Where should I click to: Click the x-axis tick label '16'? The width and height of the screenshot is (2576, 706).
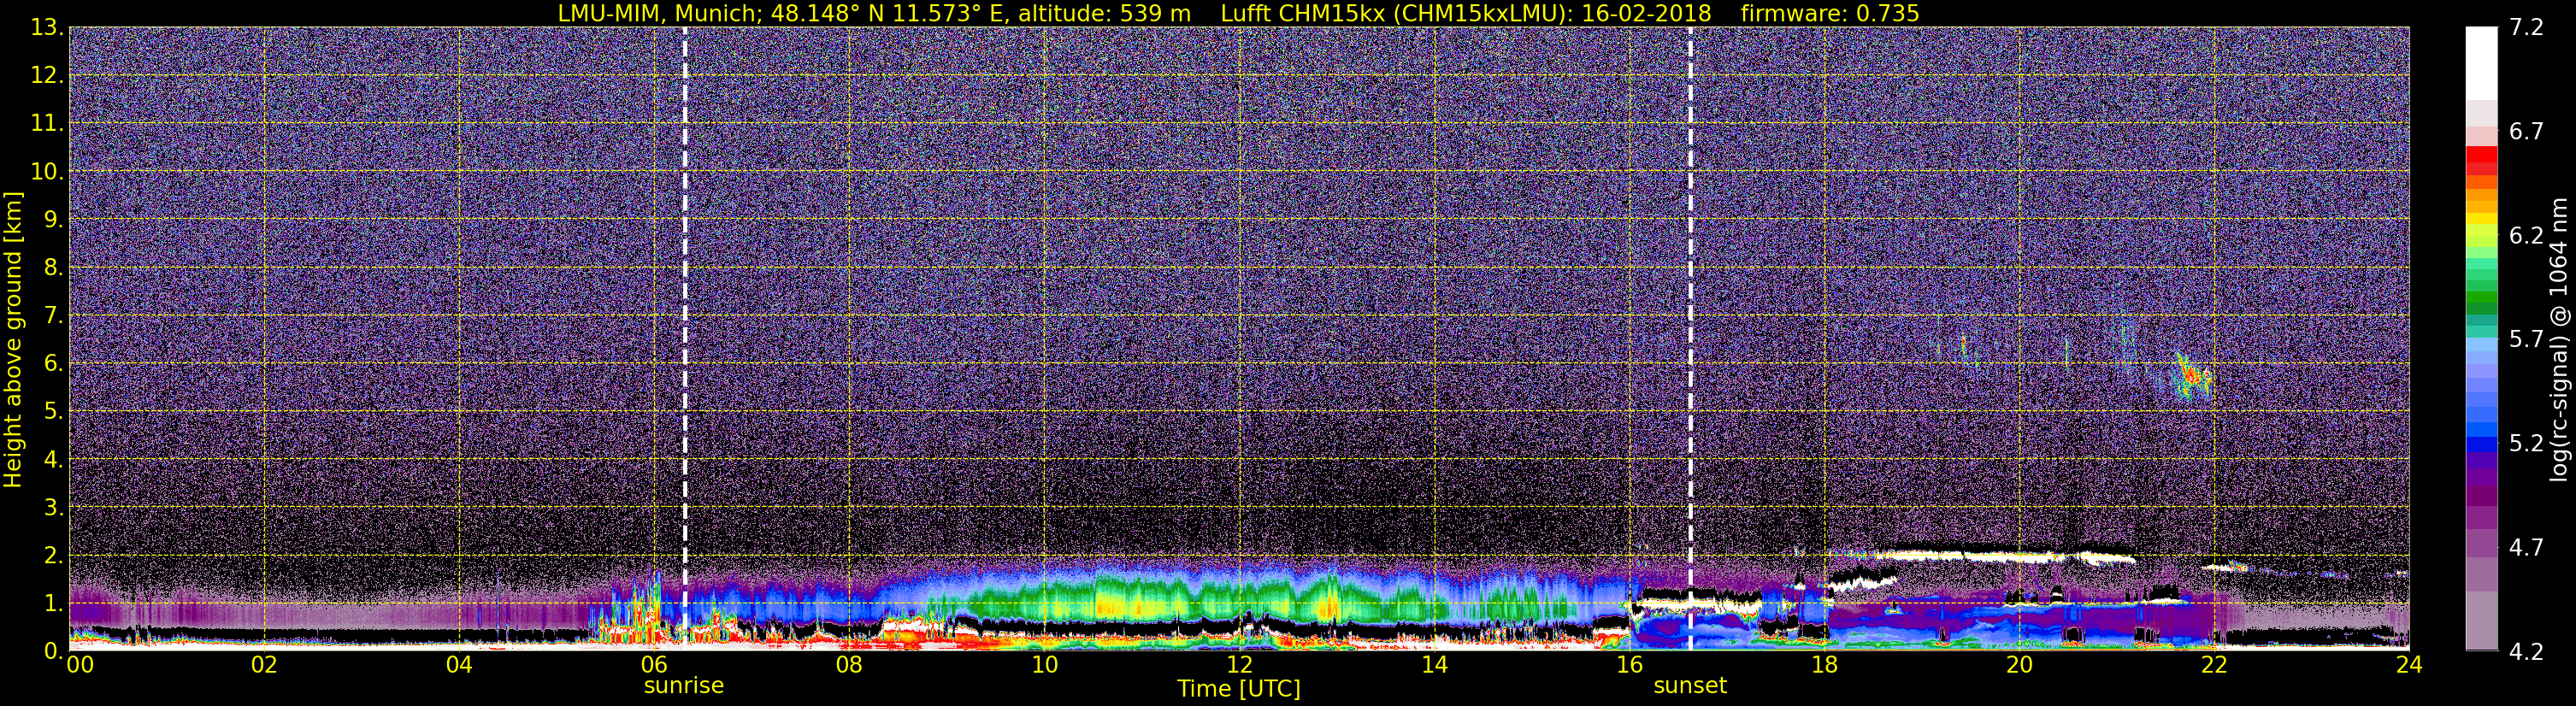1629,666
